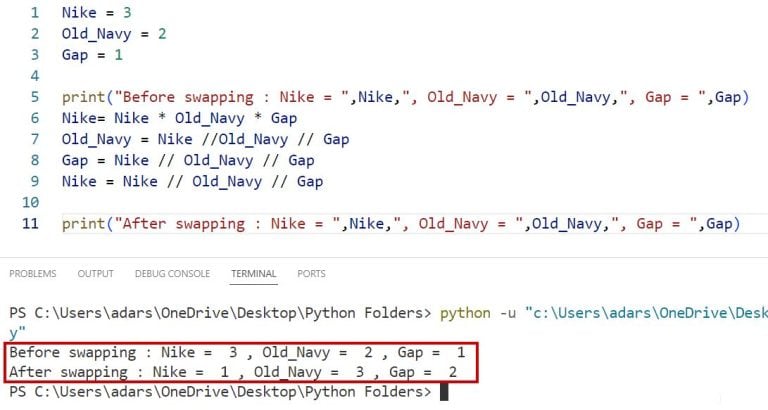This screenshot has width=768, height=410.
Task: Click the 'Nike= Nike * Old_Navy * Gap' line
Action: (x=179, y=118)
